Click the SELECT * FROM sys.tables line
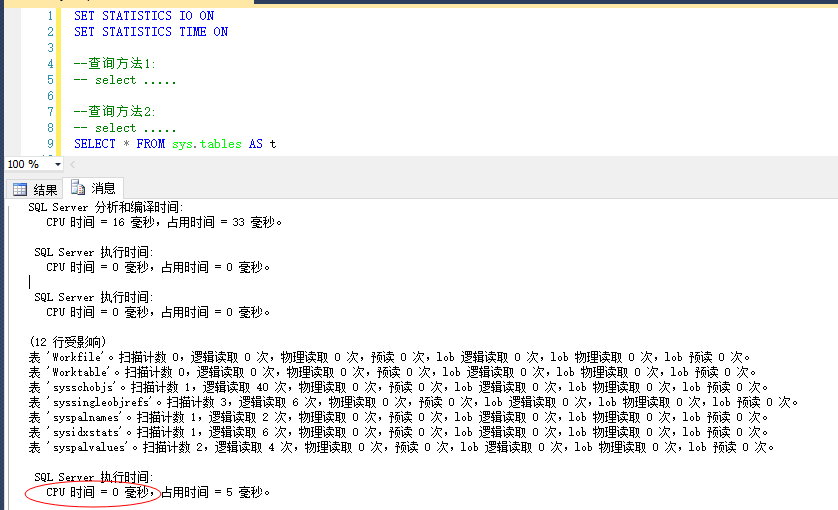The height and width of the screenshot is (510, 838). 175,144
